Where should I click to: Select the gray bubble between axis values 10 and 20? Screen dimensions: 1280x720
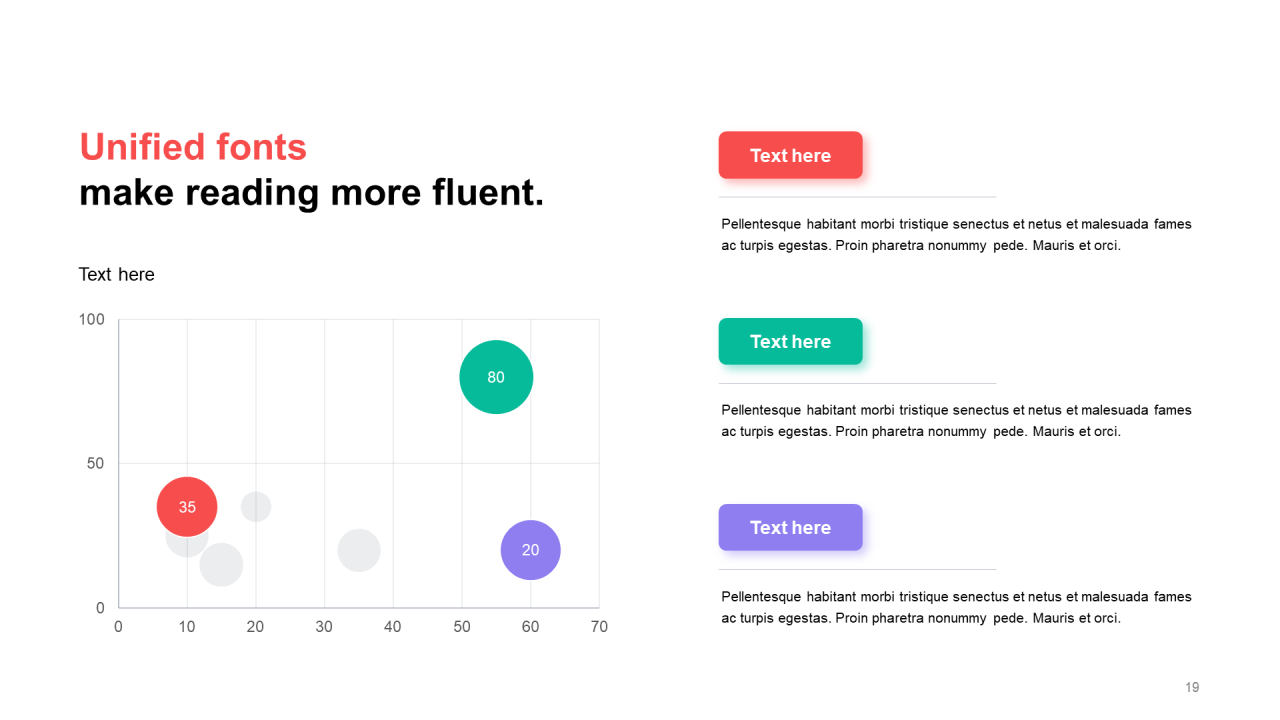pyautogui.click(x=222, y=564)
